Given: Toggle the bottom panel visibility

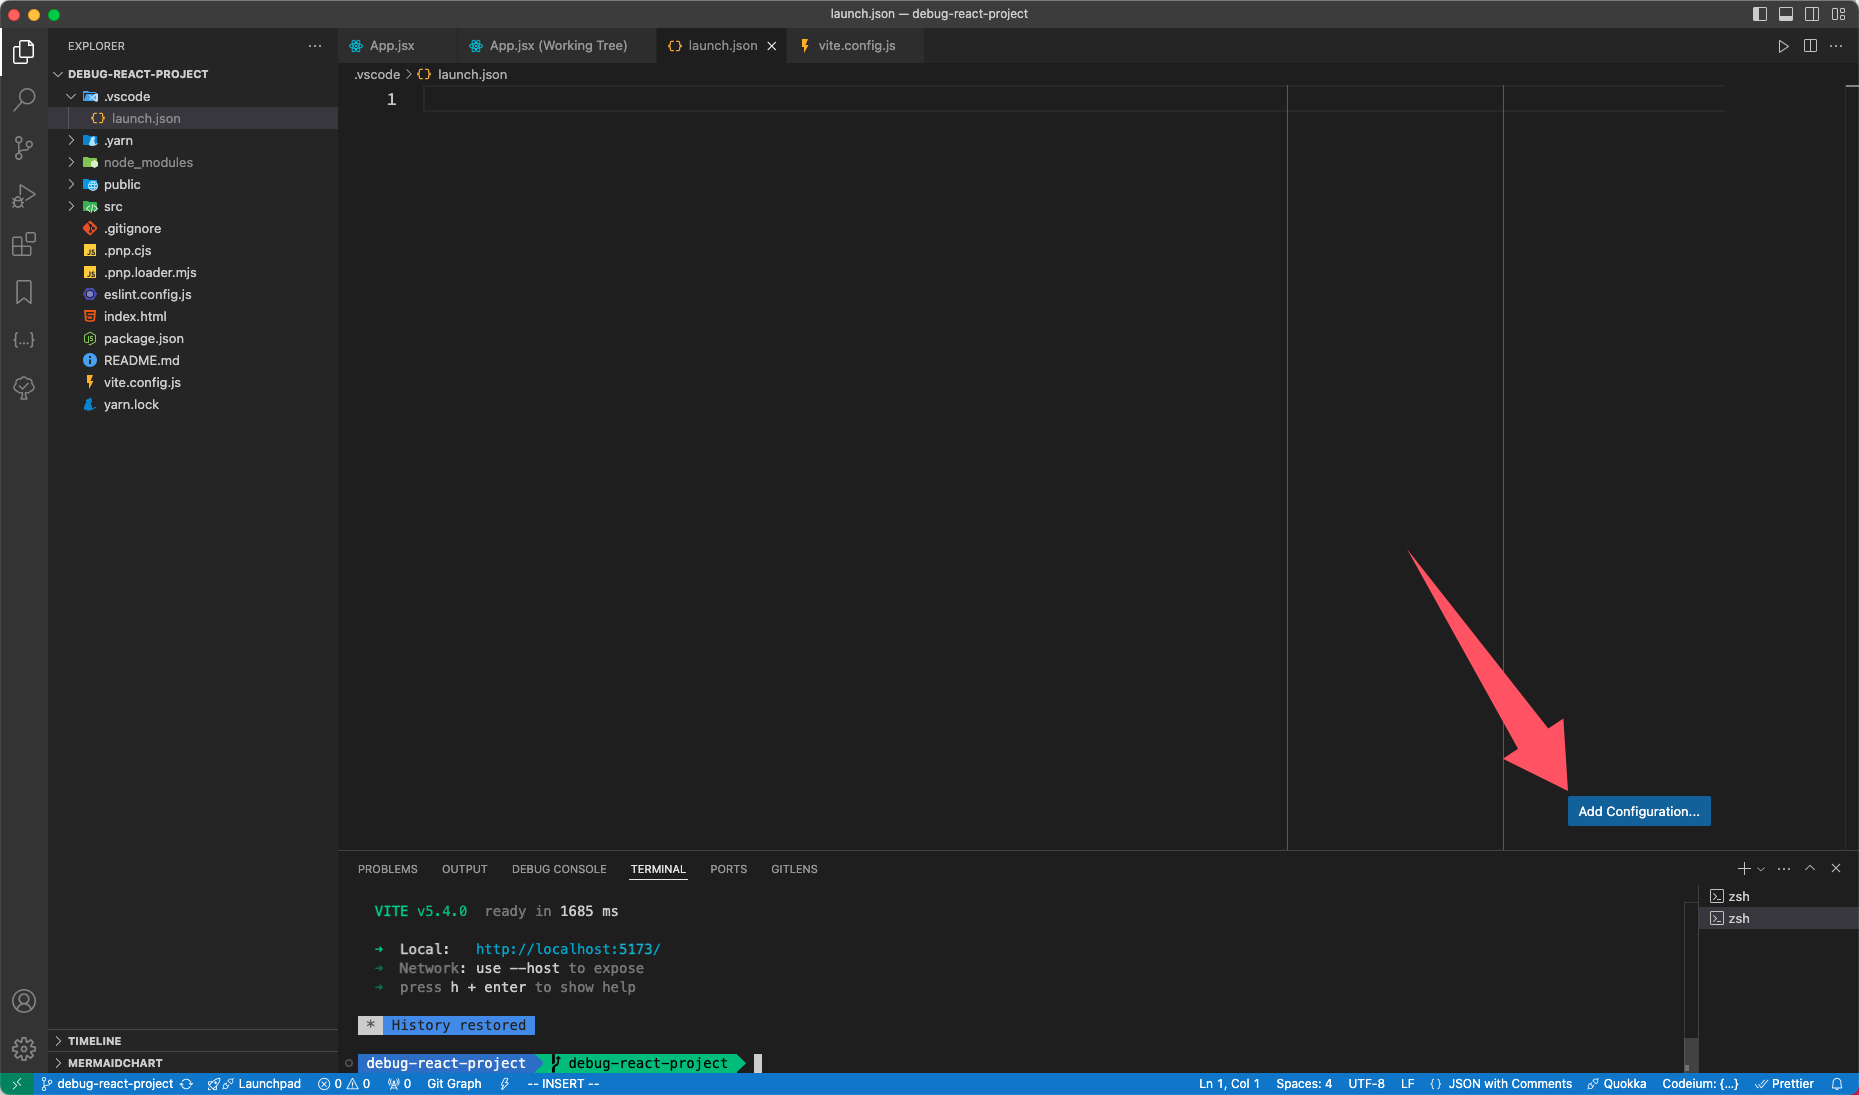Looking at the screenshot, I should [x=1787, y=13].
